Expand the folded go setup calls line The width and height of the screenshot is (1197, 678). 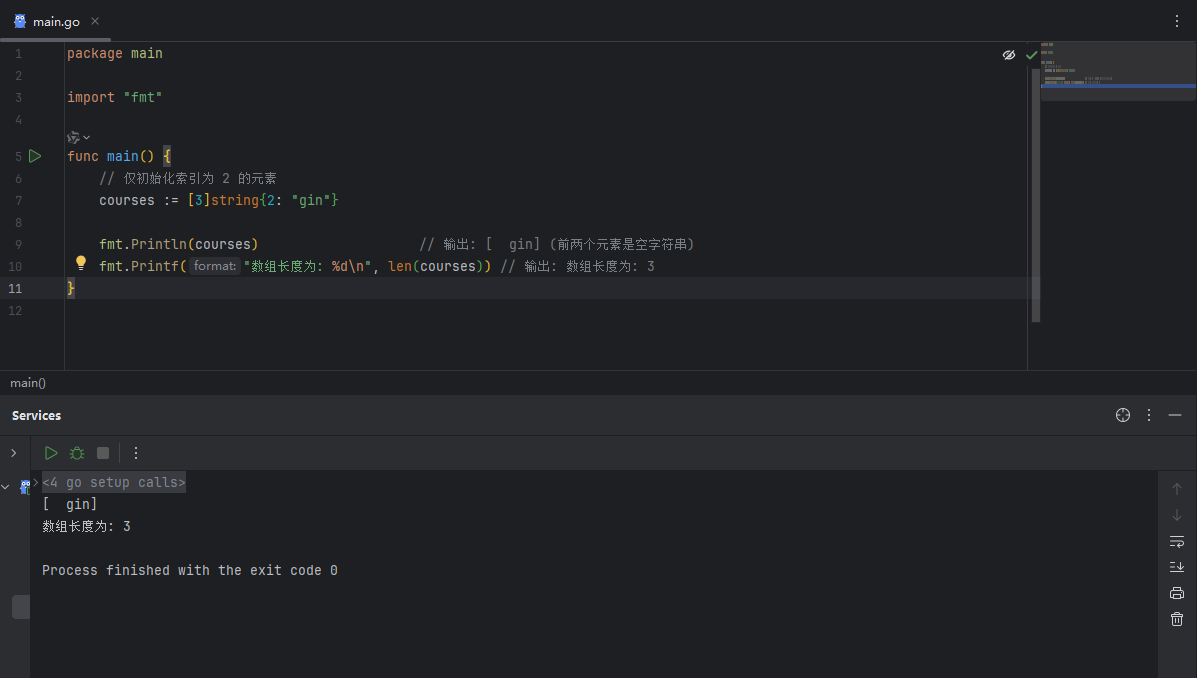113,482
